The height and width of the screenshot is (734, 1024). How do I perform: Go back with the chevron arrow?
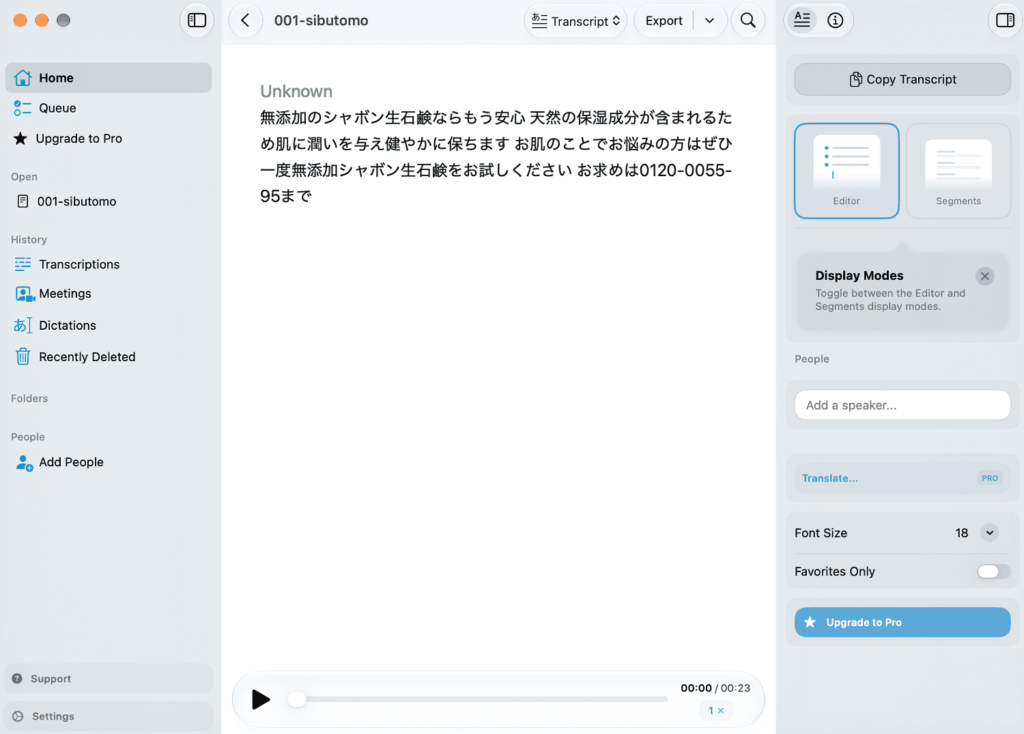246,20
